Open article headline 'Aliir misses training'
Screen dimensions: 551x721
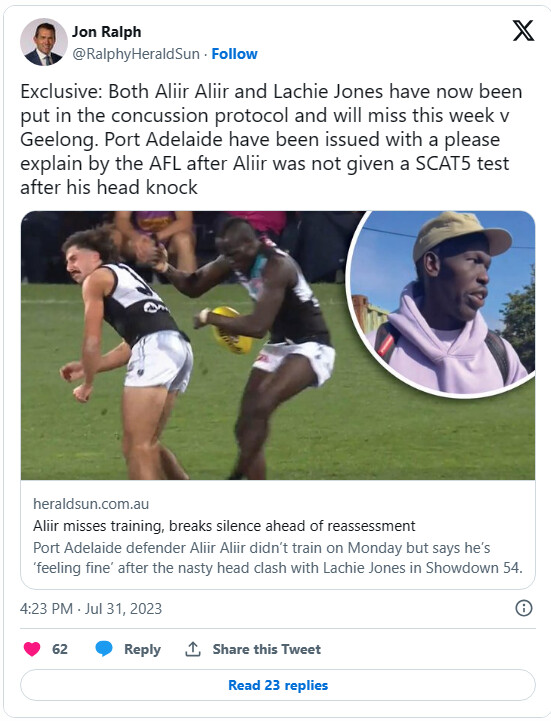click(224, 526)
